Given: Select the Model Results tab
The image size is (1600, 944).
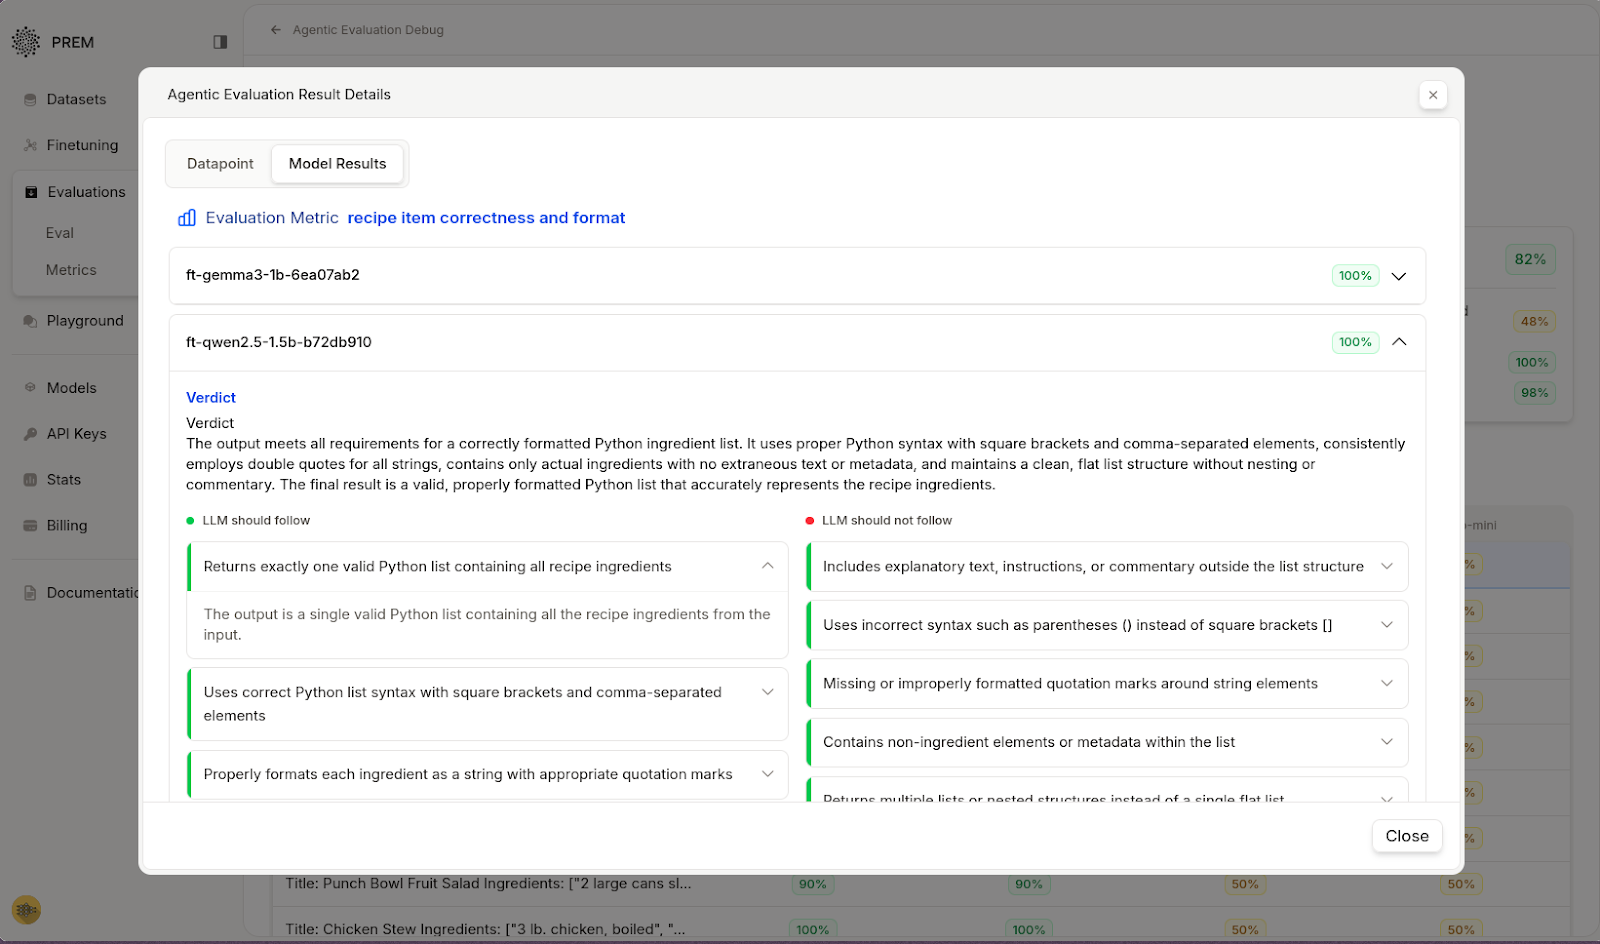Looking at the screenshot, I should pos(337,163).
